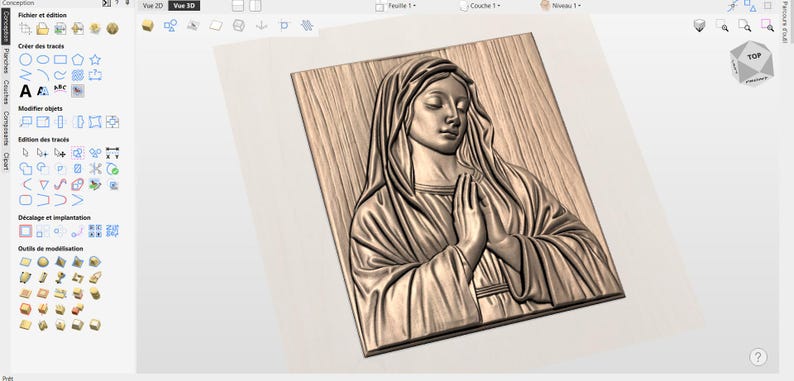Select the offset vectors tool
Viewport: 794px width, 381px height.
[25, 231]
